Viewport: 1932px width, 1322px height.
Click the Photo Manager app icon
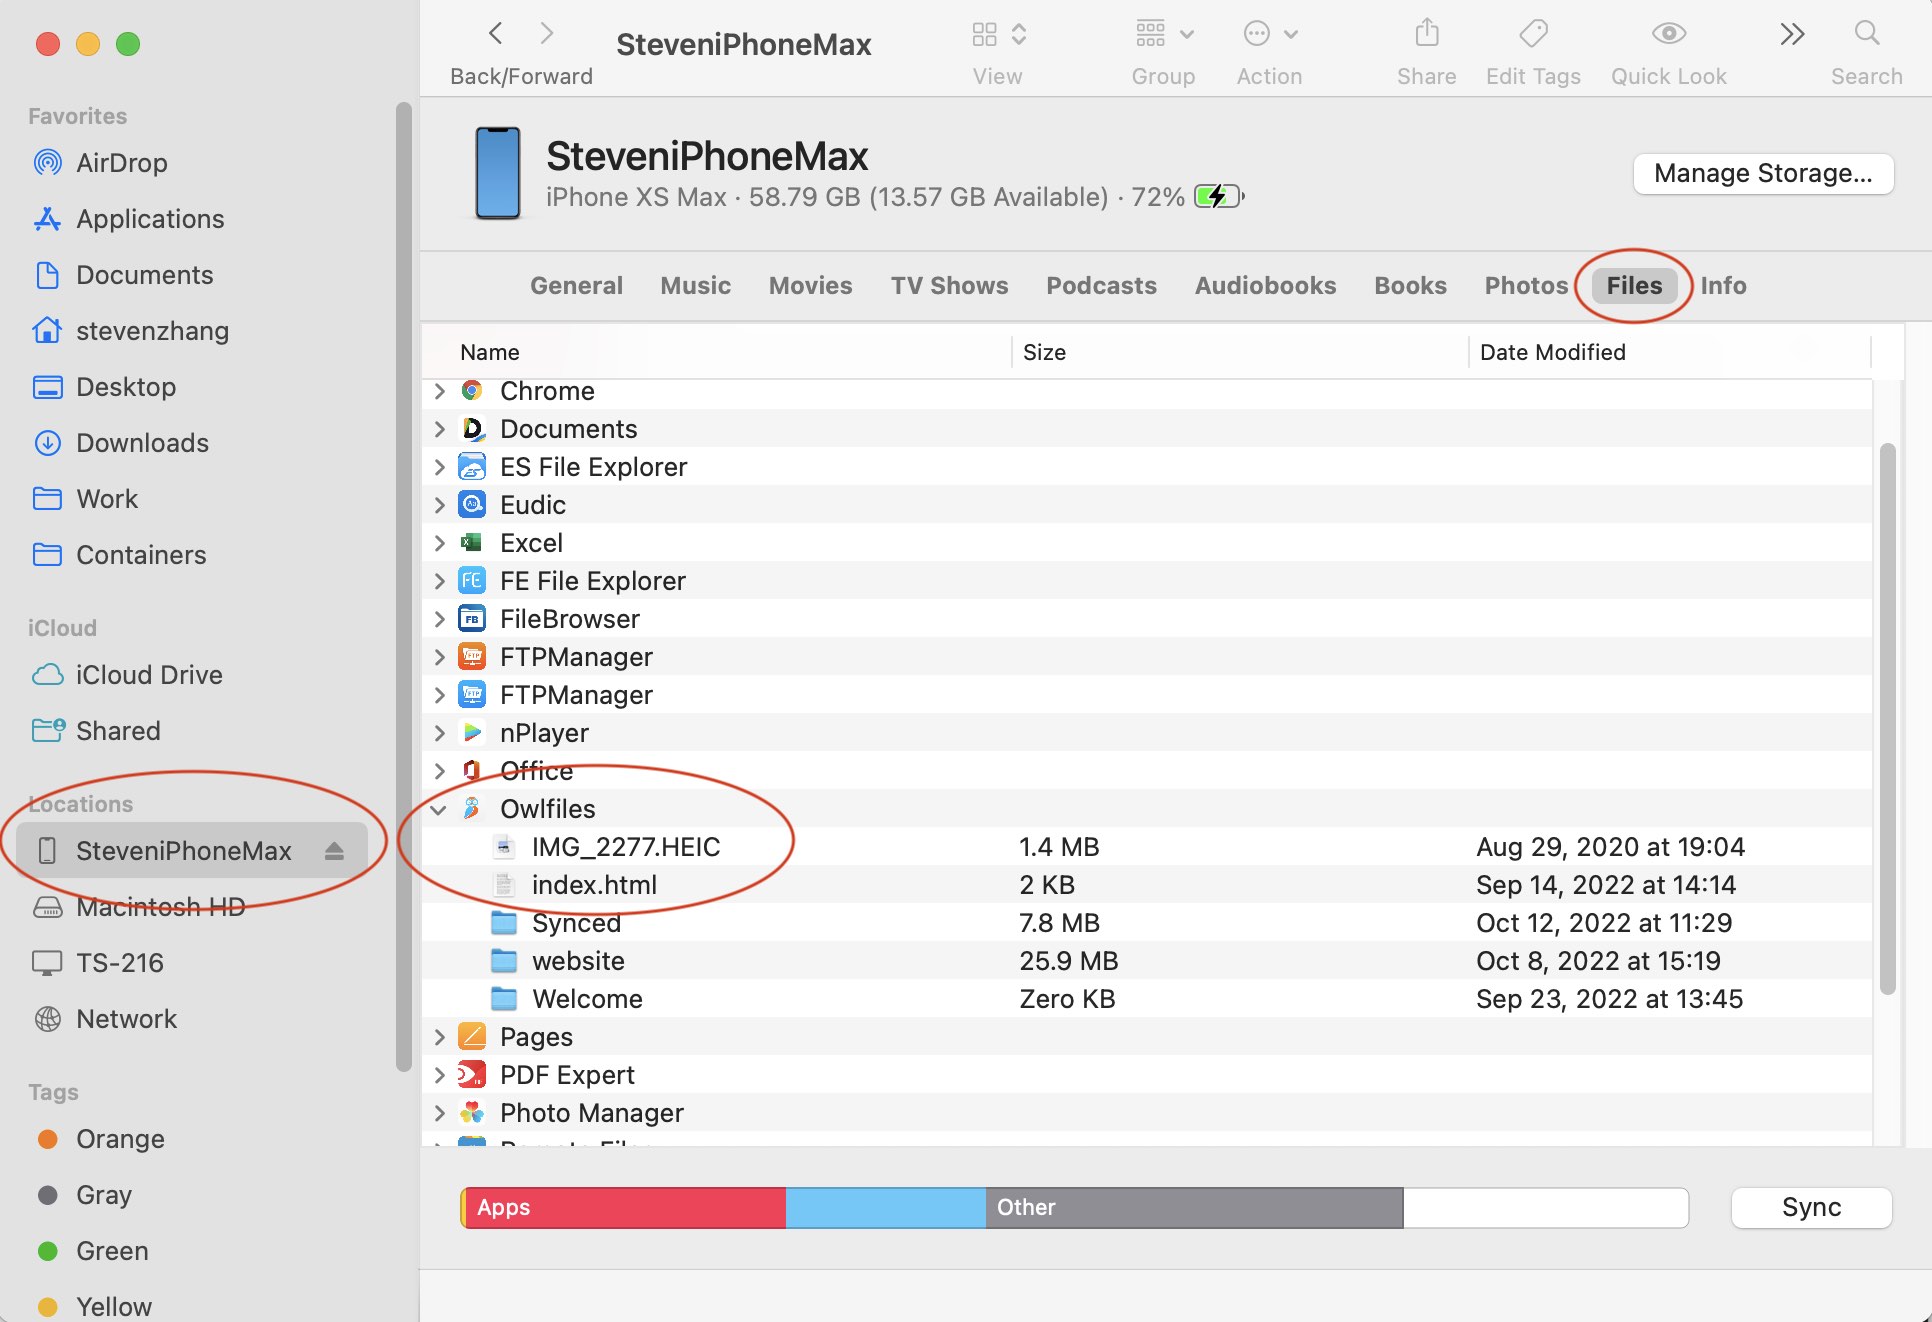tap(472, 1113)
